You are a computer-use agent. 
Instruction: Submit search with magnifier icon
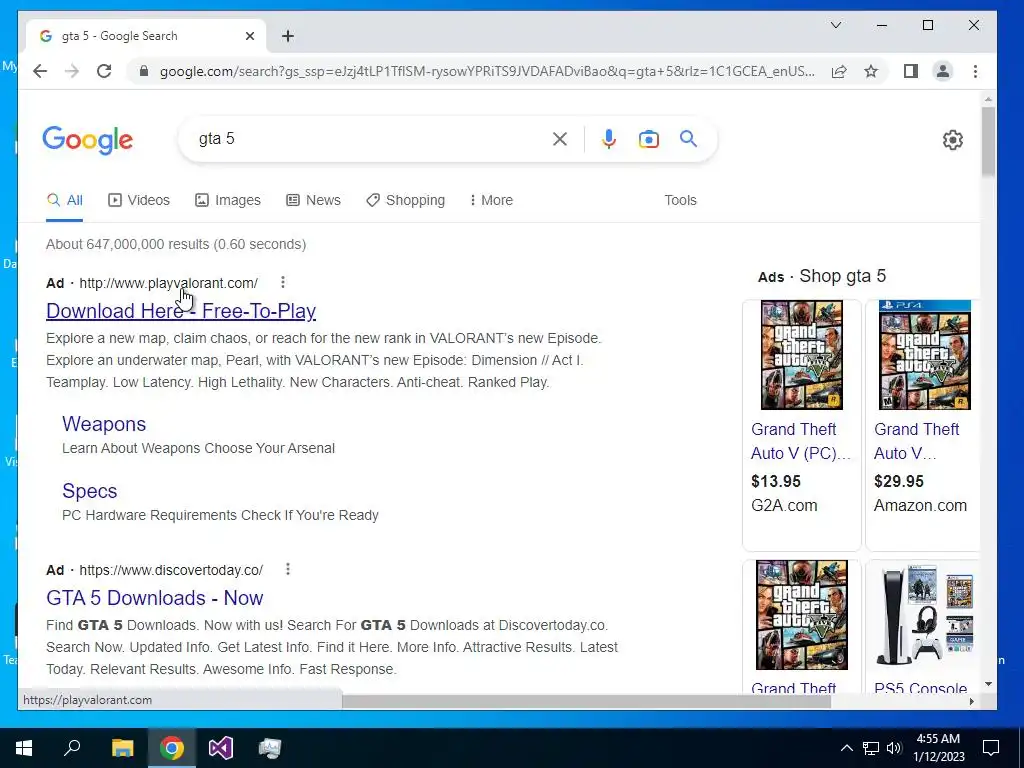click(x=688, y=138)
